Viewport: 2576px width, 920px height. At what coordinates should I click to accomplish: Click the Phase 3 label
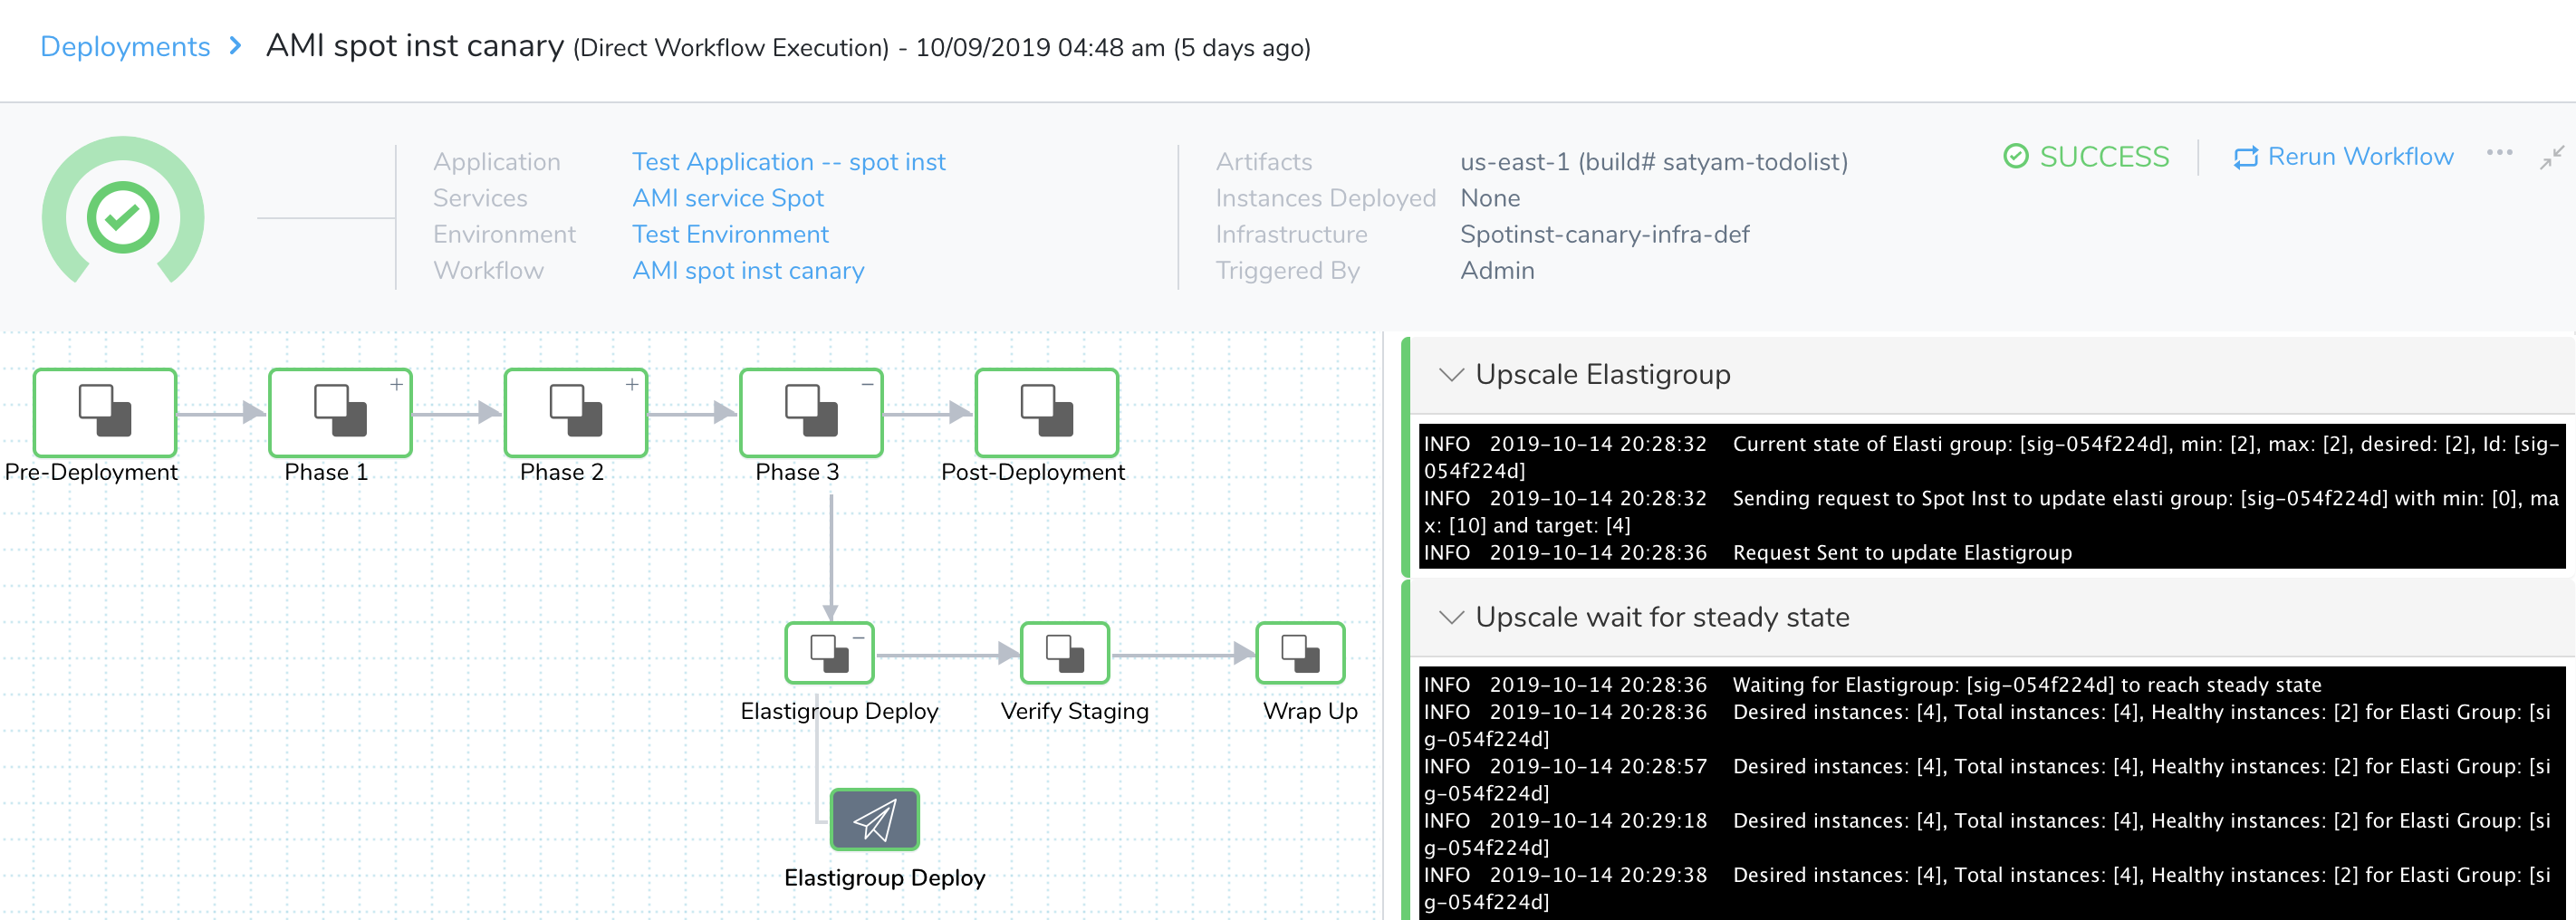coord(797,472)
